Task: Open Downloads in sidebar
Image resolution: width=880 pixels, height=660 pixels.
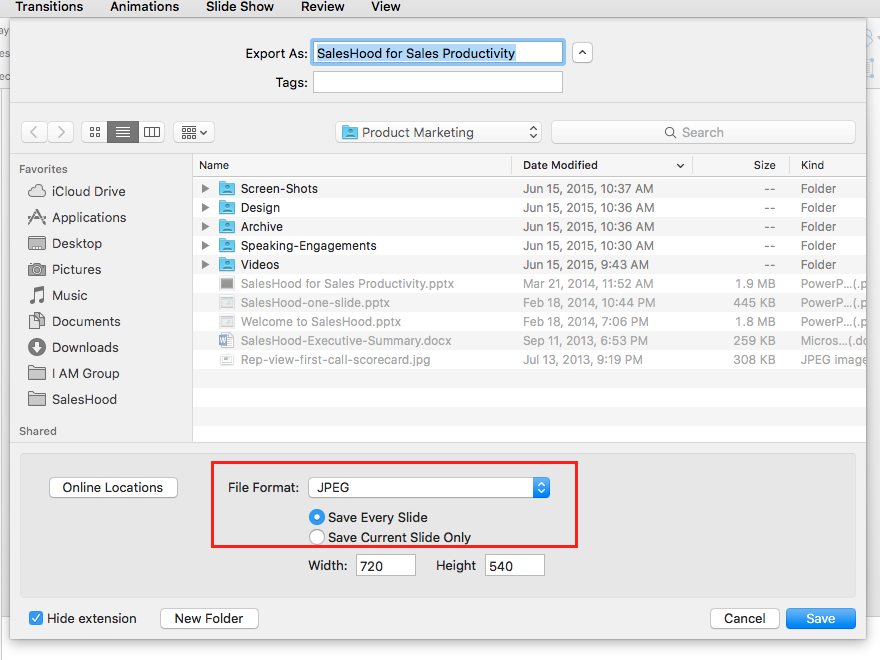Action: point(74,347)
